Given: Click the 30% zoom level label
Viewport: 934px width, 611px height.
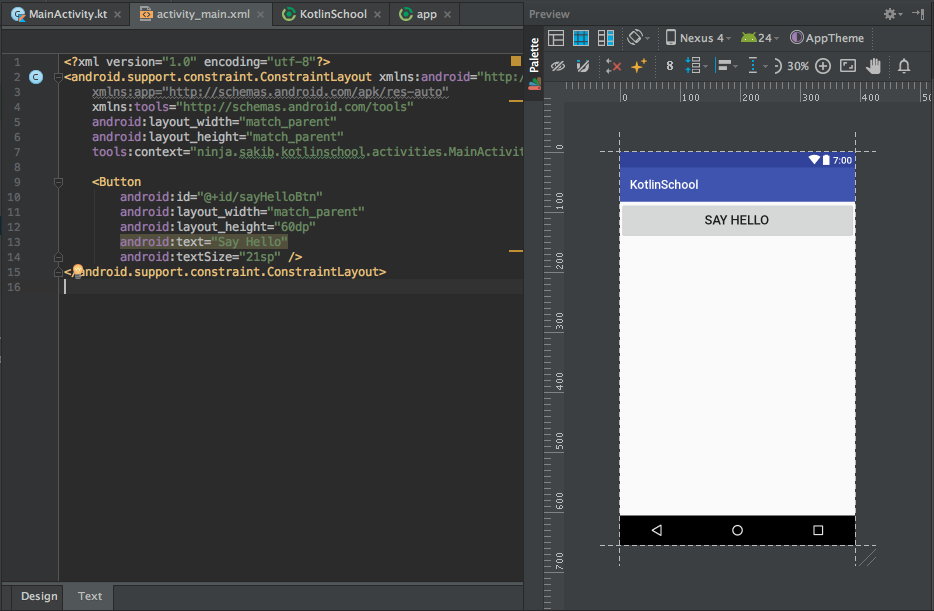Looking at the screenshot, I should click(798, 66).
